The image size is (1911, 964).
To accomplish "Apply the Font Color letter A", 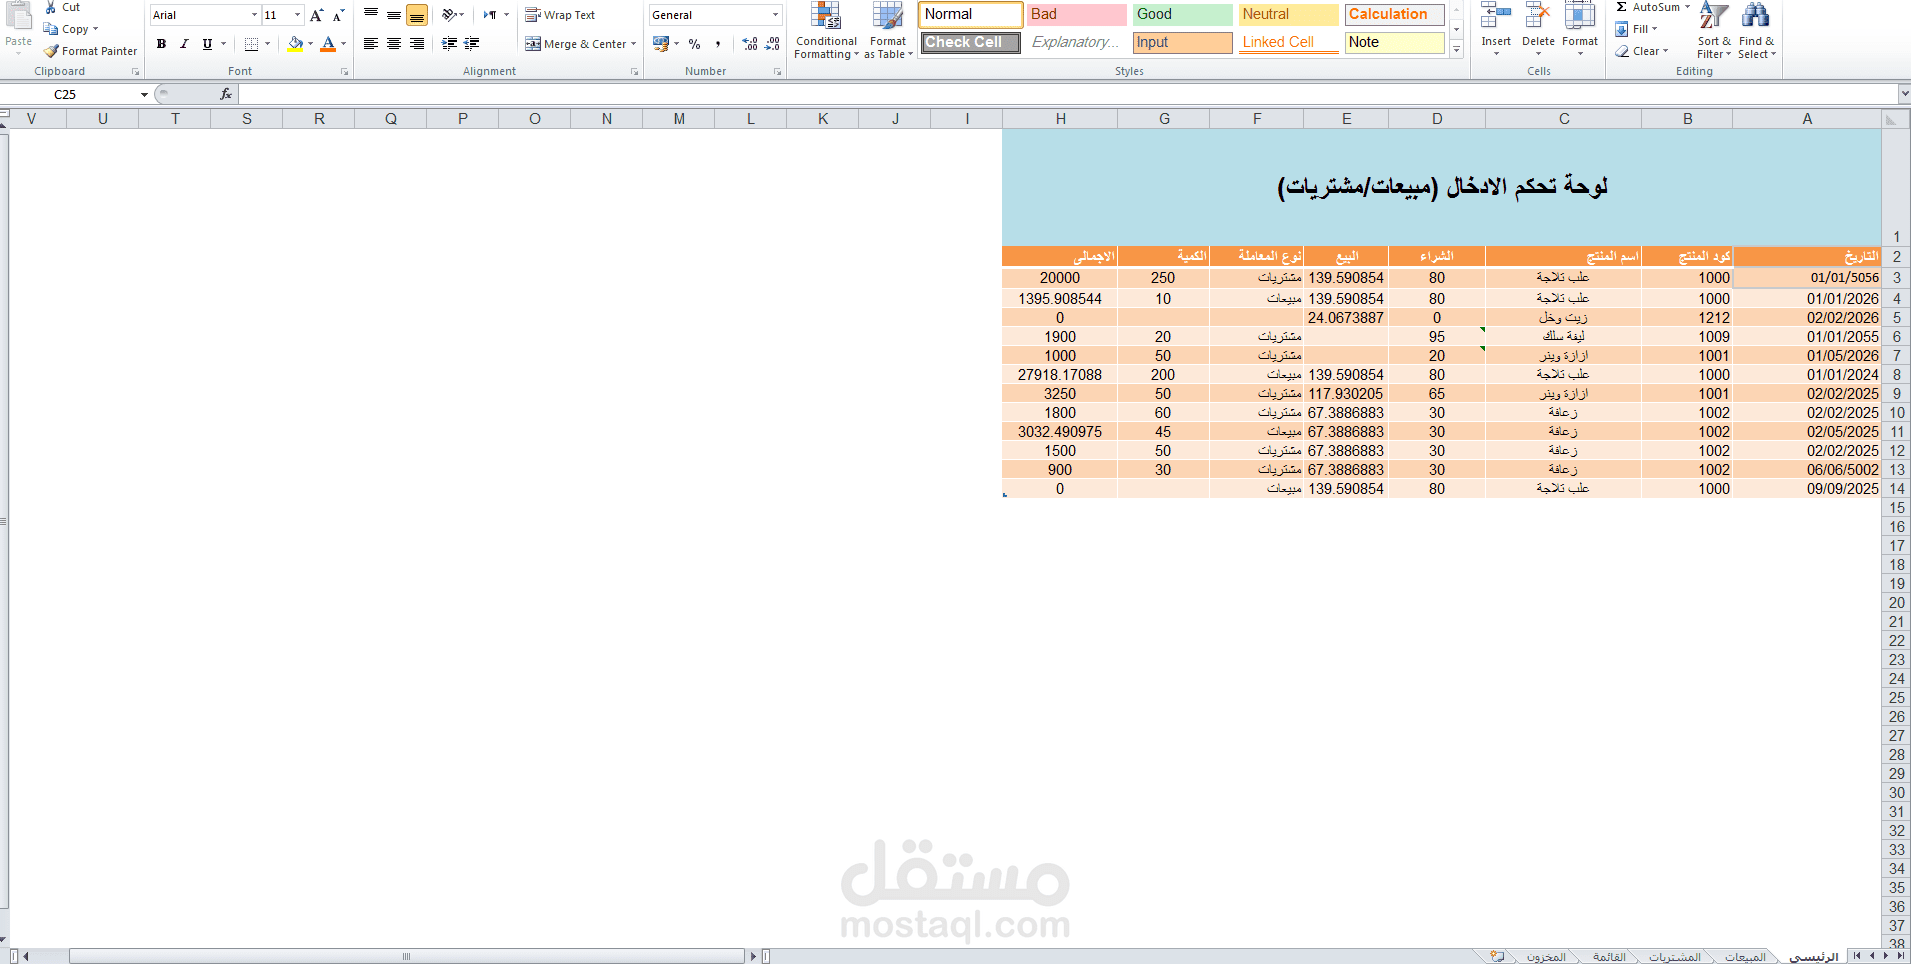I will [x=328, y=44].
